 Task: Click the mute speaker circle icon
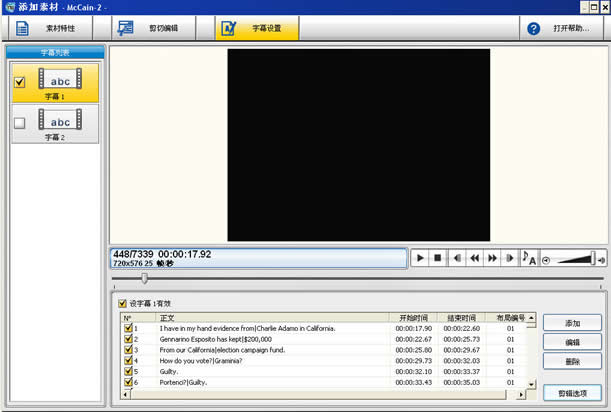pyautogui.click(x=546, y=260)
